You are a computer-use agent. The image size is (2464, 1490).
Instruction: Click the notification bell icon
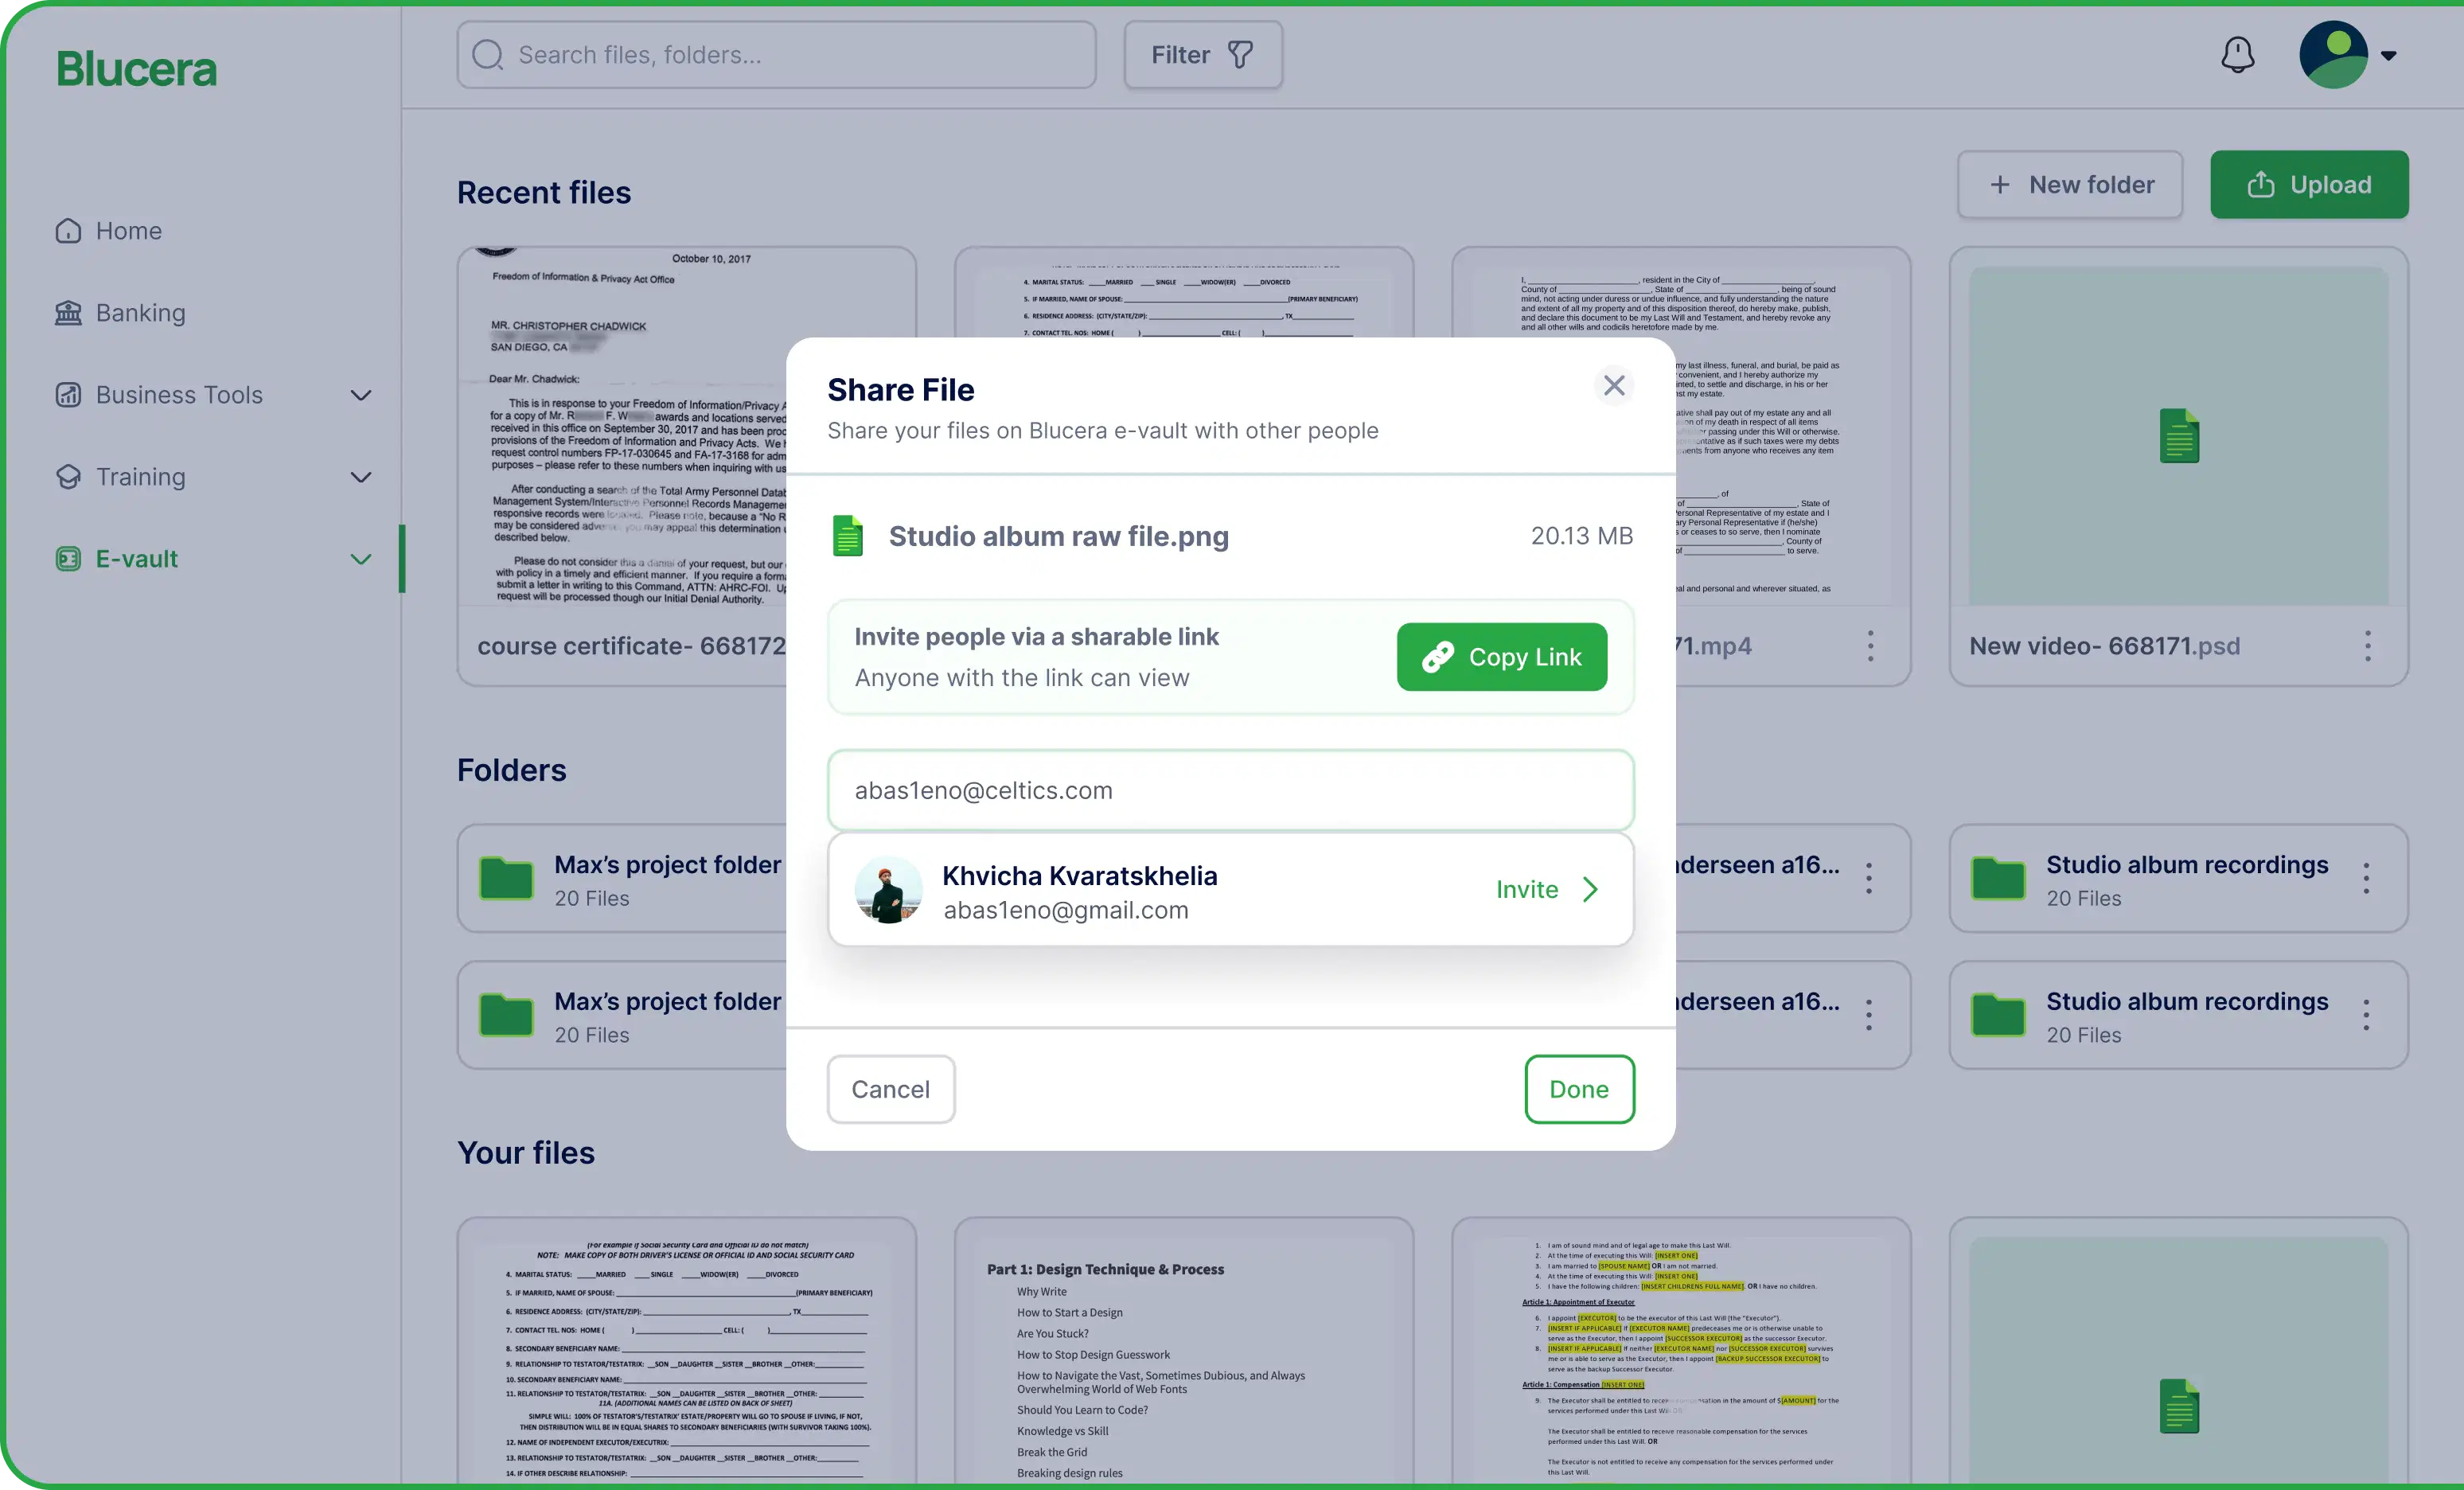tap(2237, 55)
